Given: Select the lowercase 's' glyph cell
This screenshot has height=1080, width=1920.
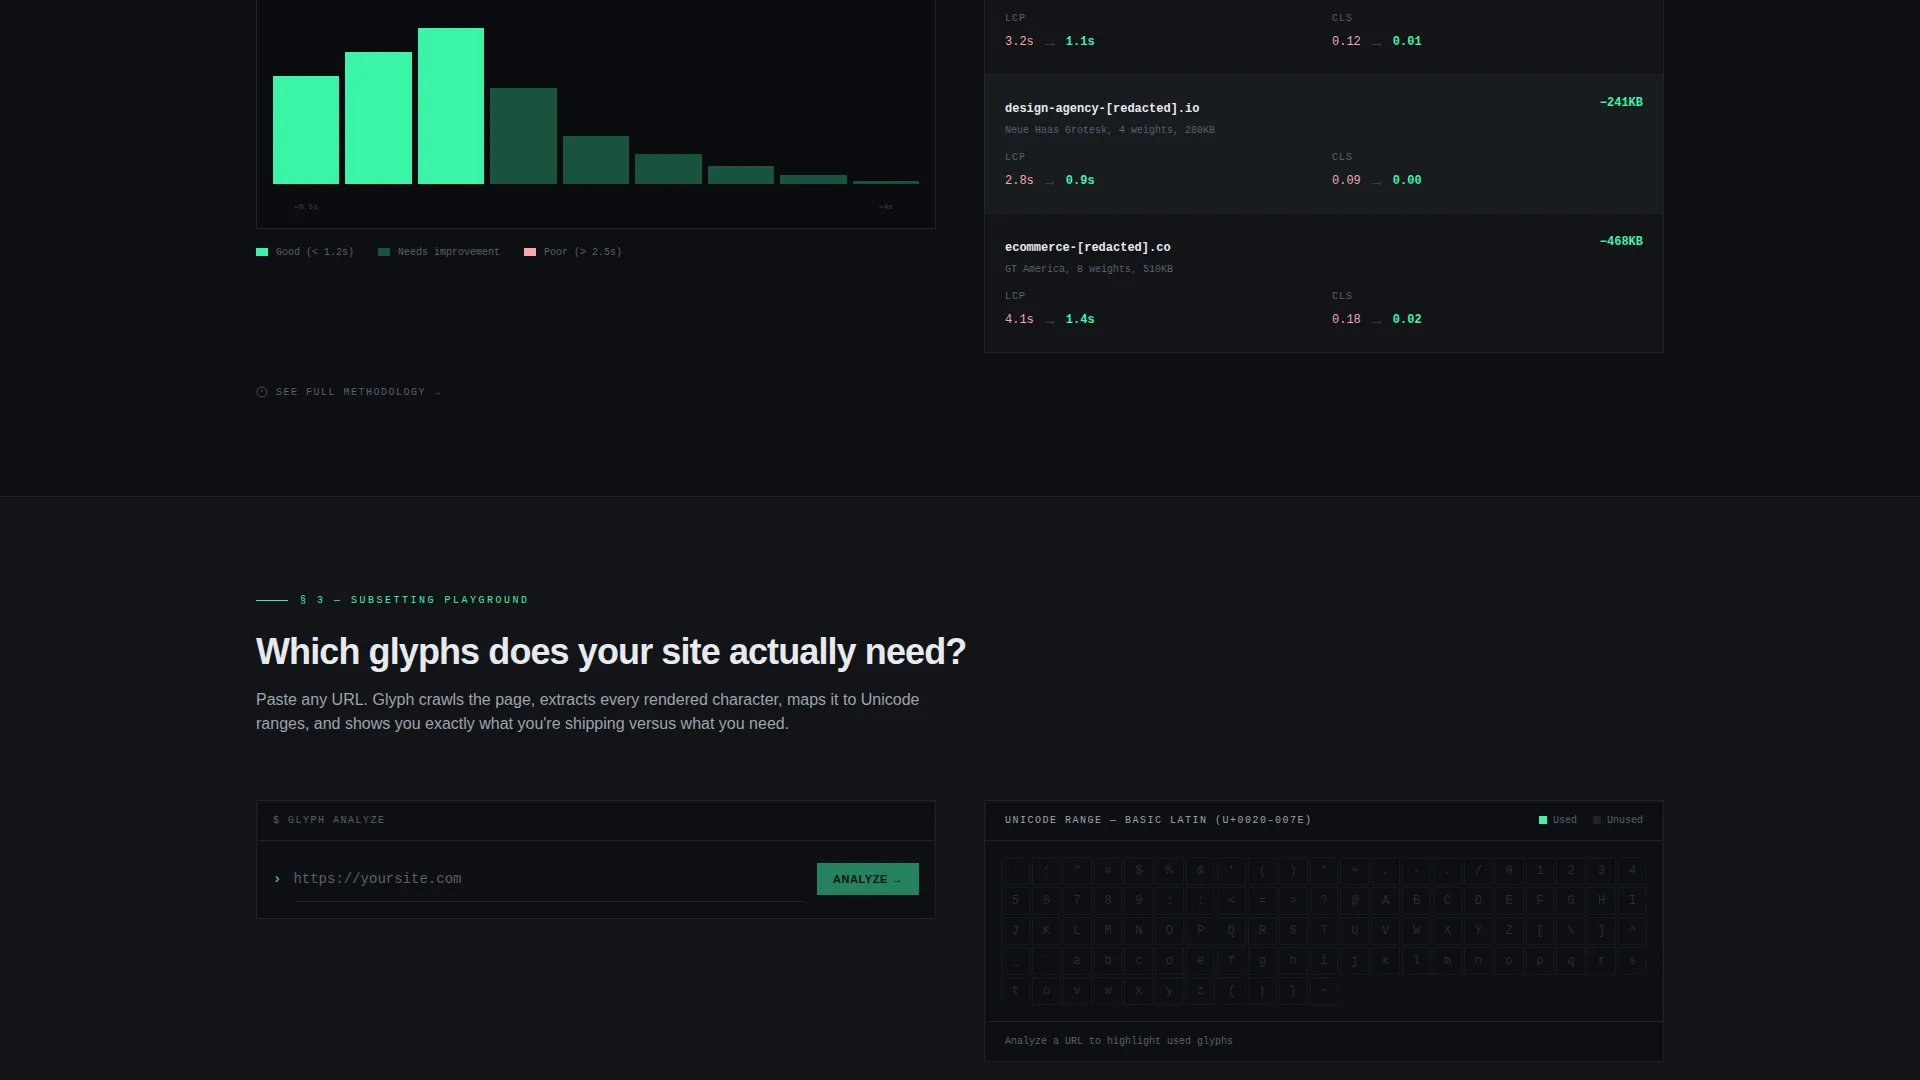Looking at the screenshot, I should [x=1632, y=960].
